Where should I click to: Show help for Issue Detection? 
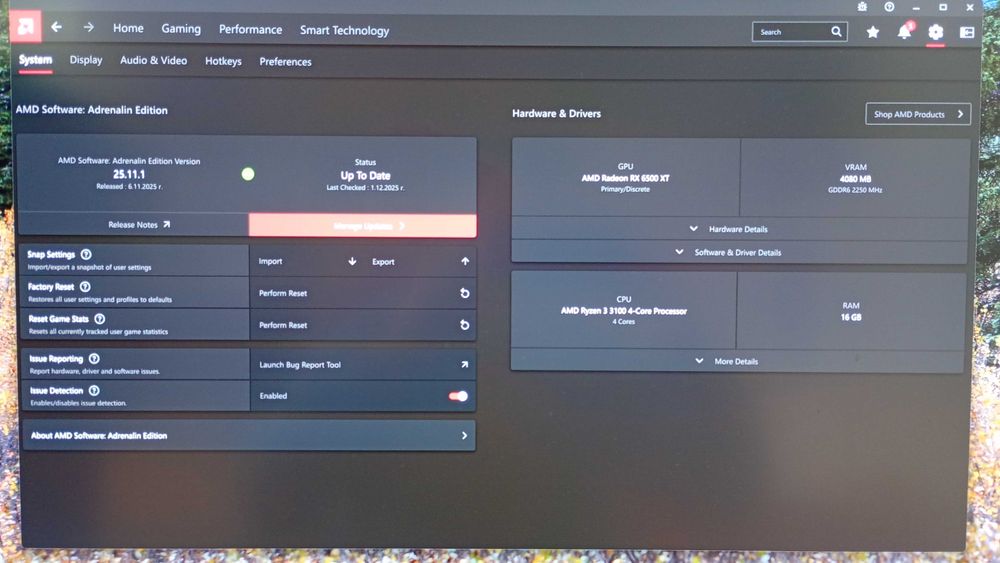94,391
